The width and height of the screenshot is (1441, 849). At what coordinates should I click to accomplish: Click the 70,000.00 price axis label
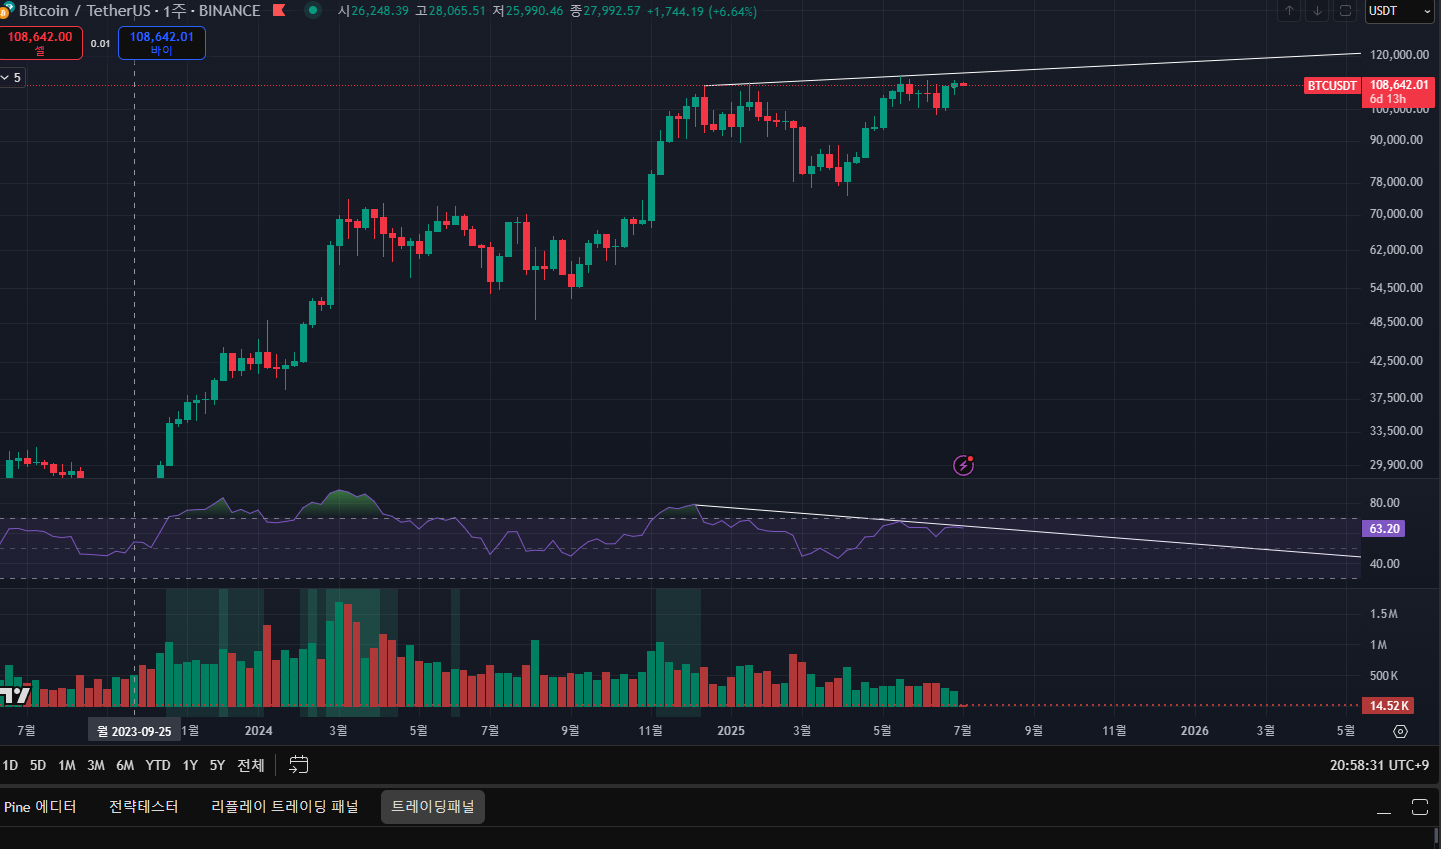[x=1396, y=214]
